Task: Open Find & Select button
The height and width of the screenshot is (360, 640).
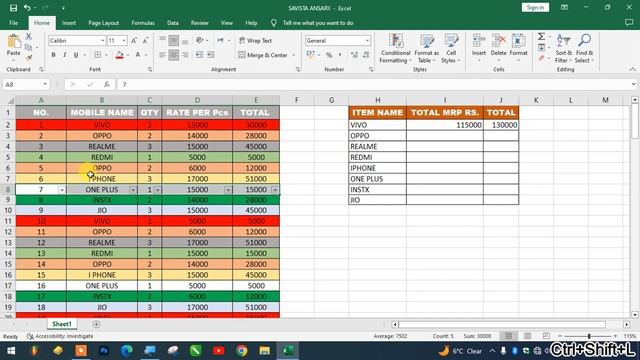Action: click(x=584, y=49)
